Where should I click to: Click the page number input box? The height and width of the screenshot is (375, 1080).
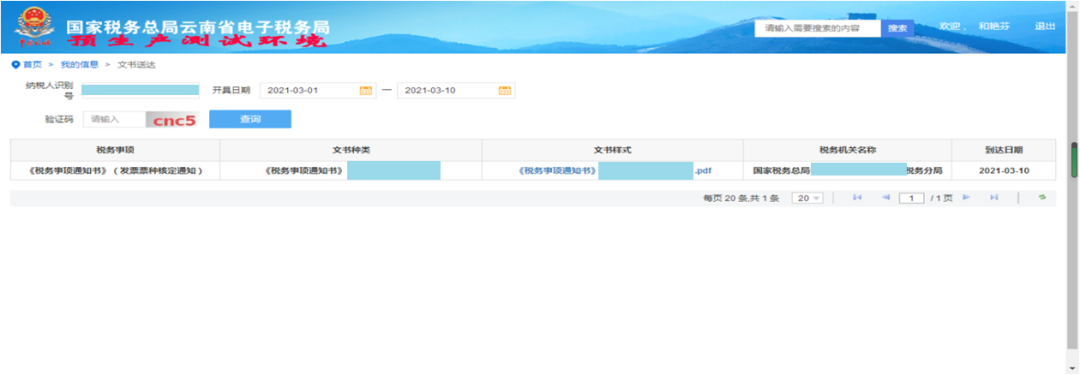point(912,199)
